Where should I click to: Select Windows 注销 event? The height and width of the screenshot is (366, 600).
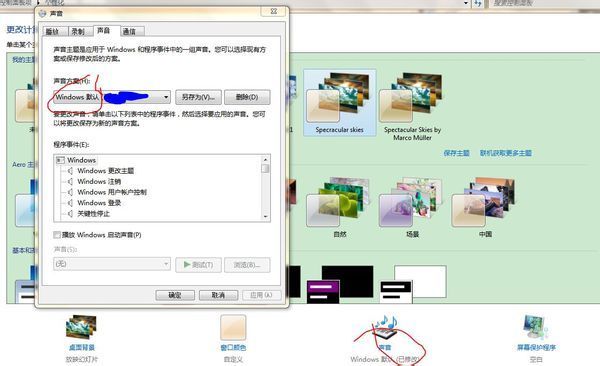tap(99, 181)
